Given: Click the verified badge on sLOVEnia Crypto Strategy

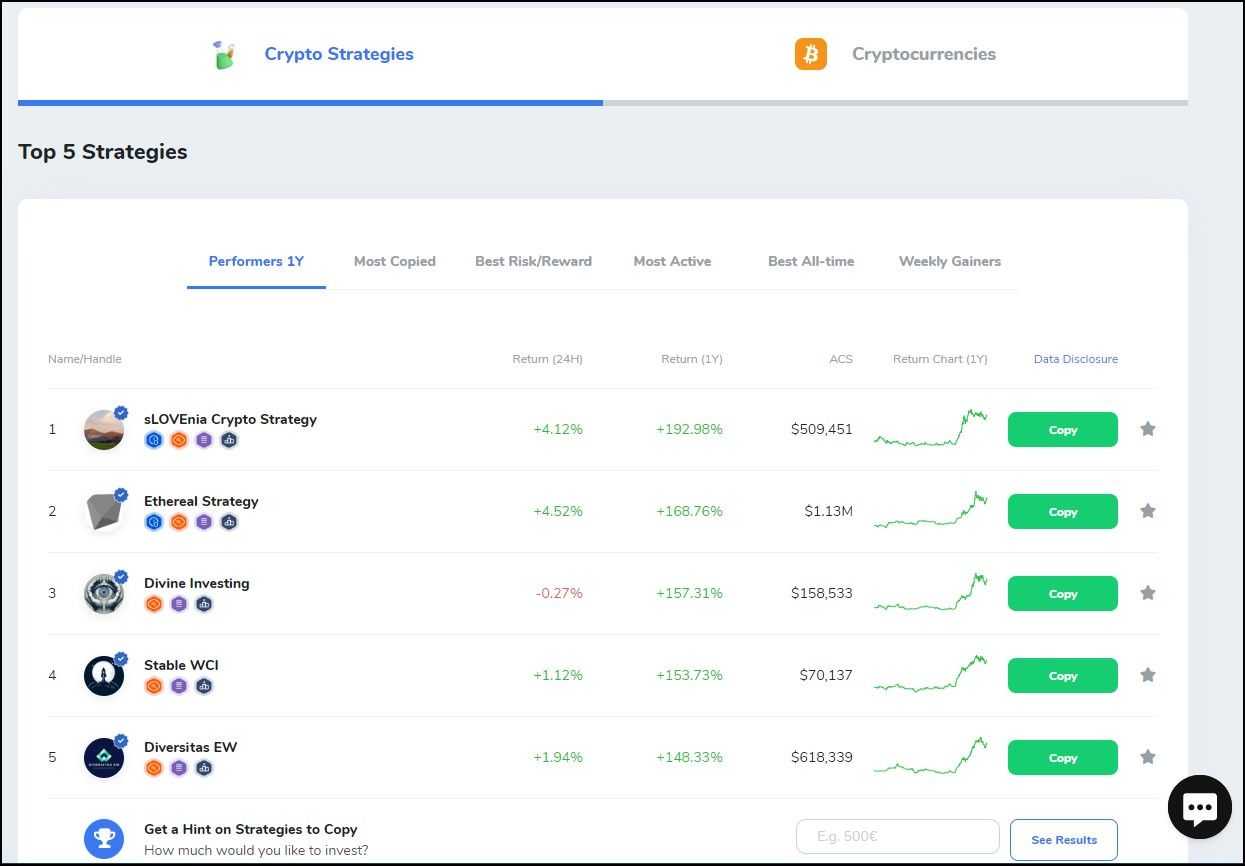Looking at the screenshot, I should coord(121,412).
